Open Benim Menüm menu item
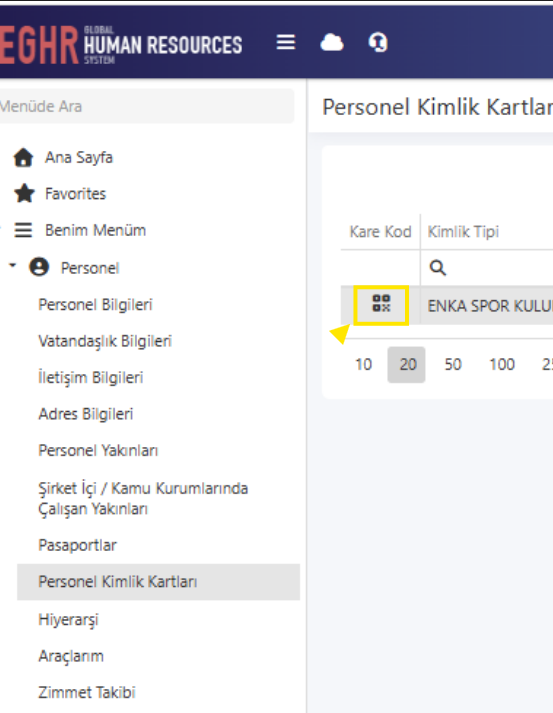This screenshot has height=713, width=553. (x=96, y=230)
